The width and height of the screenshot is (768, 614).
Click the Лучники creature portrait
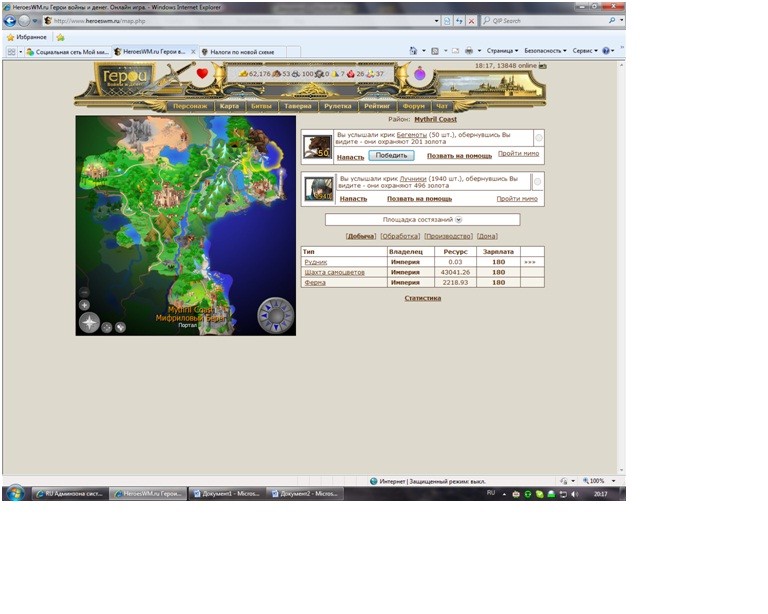click(318, 189)
